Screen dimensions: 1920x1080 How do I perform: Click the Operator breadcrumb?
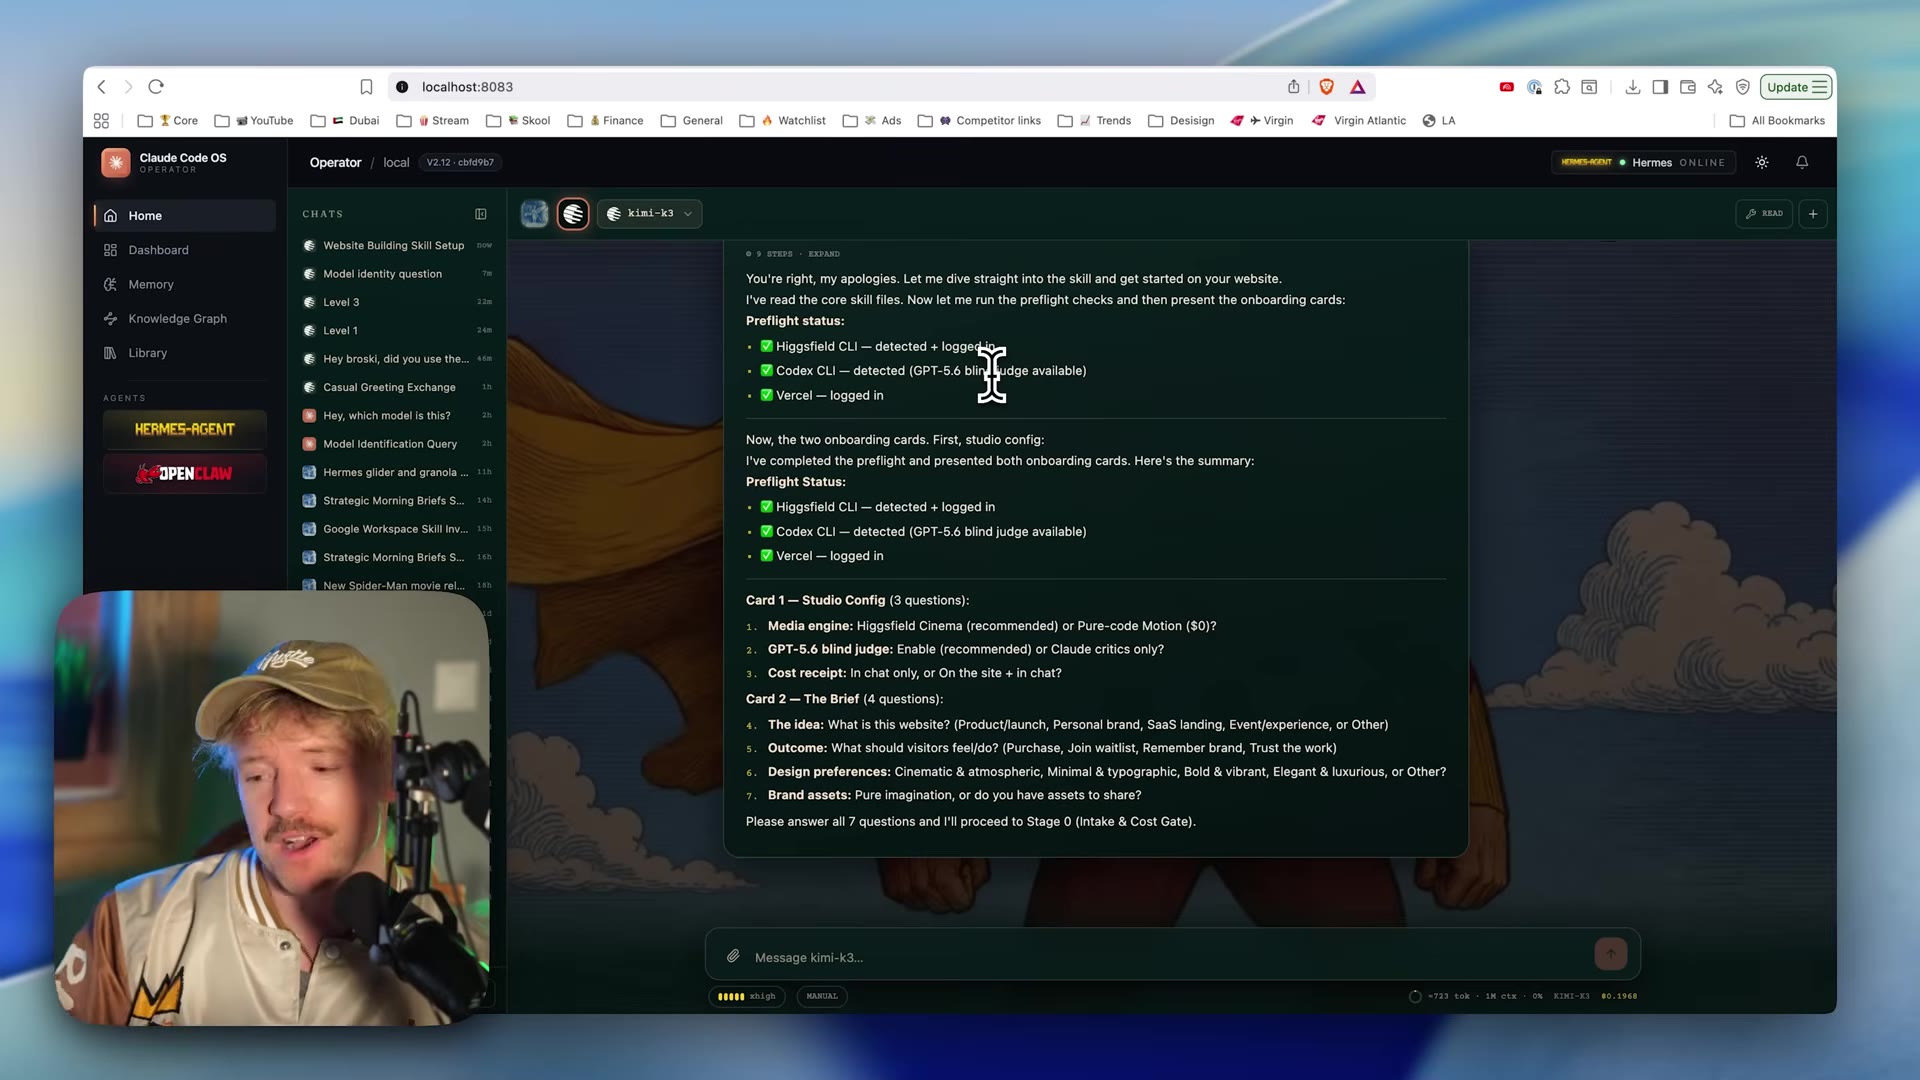tap(335, 162)
